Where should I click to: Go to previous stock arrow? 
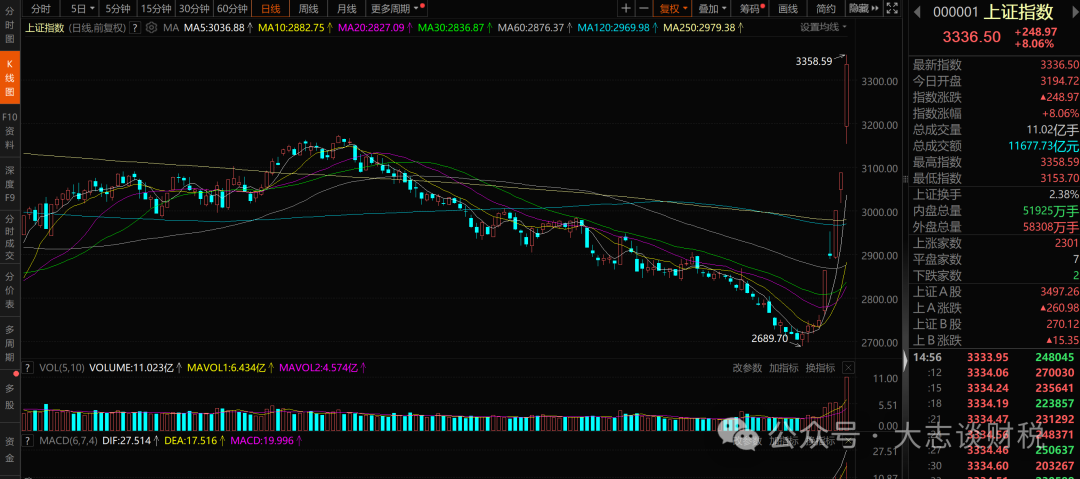click(919, 12)
